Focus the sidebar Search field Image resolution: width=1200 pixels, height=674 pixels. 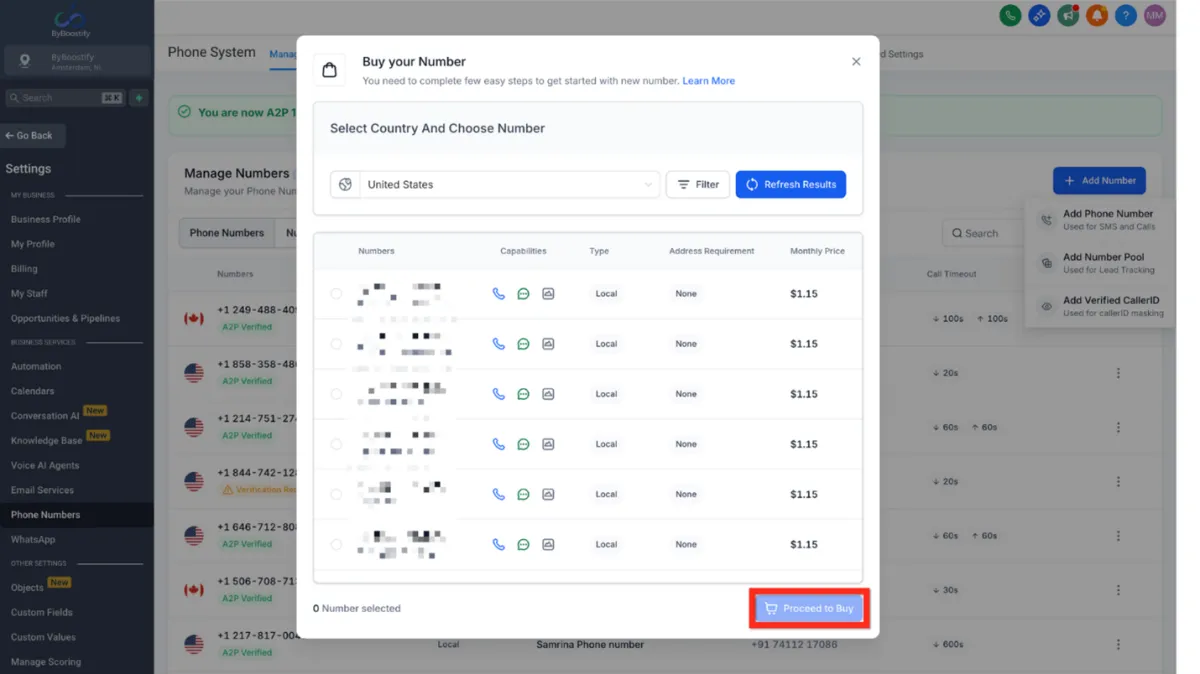click(65, 98)
